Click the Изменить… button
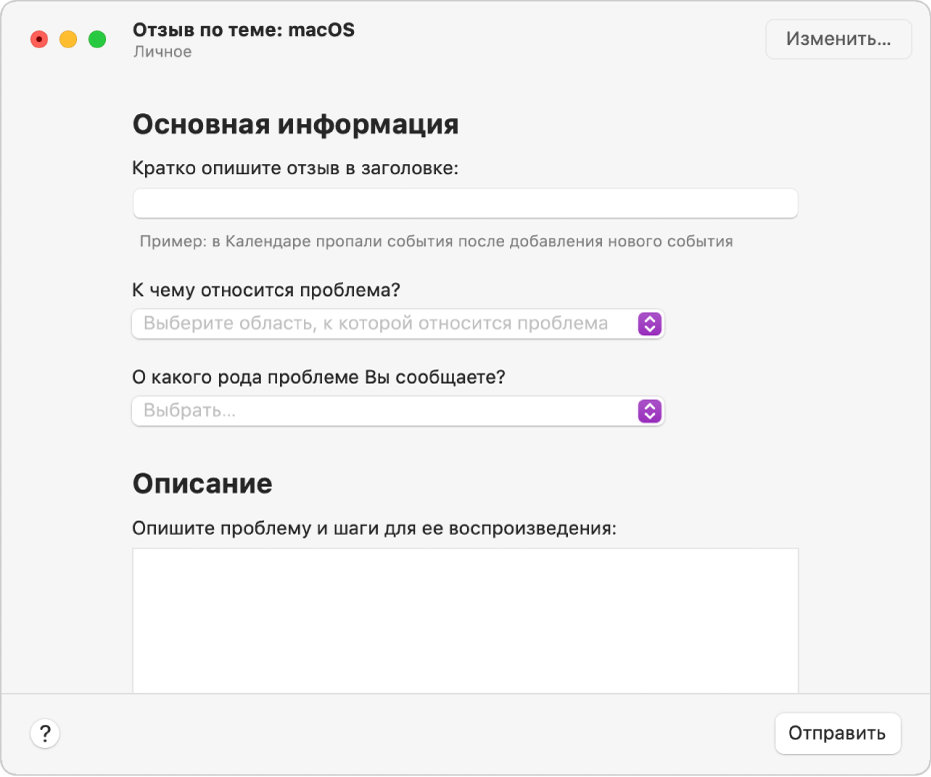931x777 pixels. pos(838,39)
